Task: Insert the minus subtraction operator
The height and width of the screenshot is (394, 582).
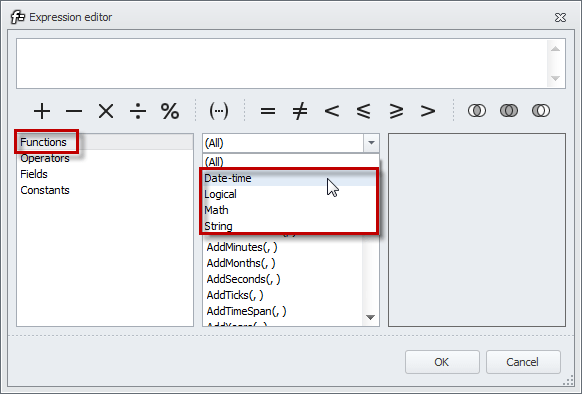Action: (x=74, y=111)
